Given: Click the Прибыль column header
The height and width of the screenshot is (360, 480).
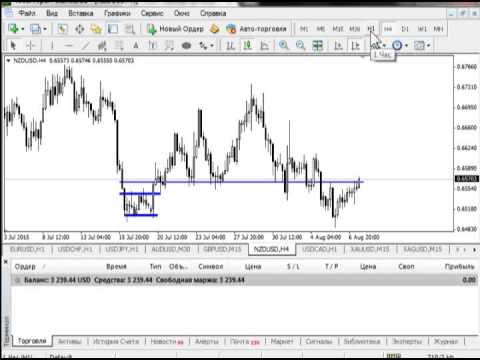Looking at the screenshot, I should (459, 267).
